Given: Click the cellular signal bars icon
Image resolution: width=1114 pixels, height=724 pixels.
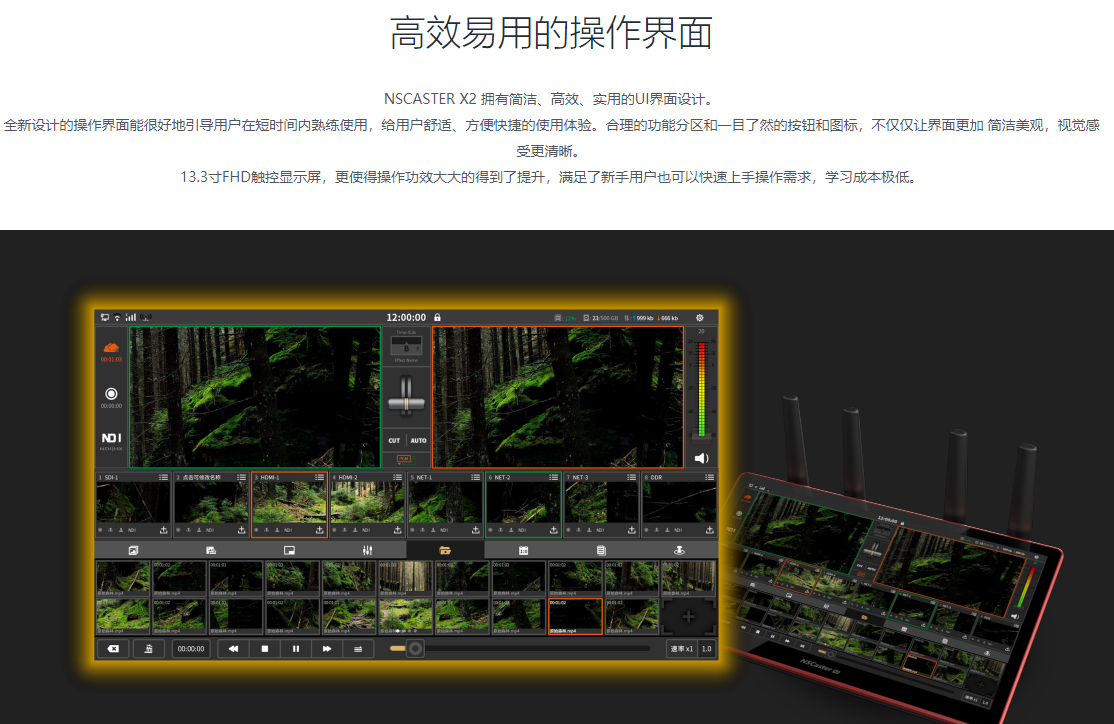Looking at the screenshot, I should (131, 317).
